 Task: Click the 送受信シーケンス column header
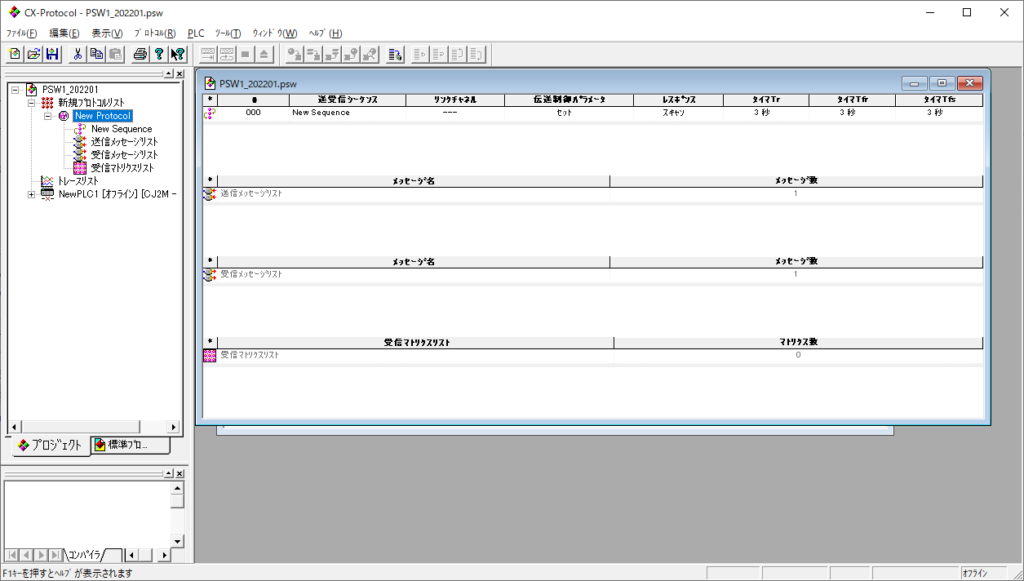point(347,101)
